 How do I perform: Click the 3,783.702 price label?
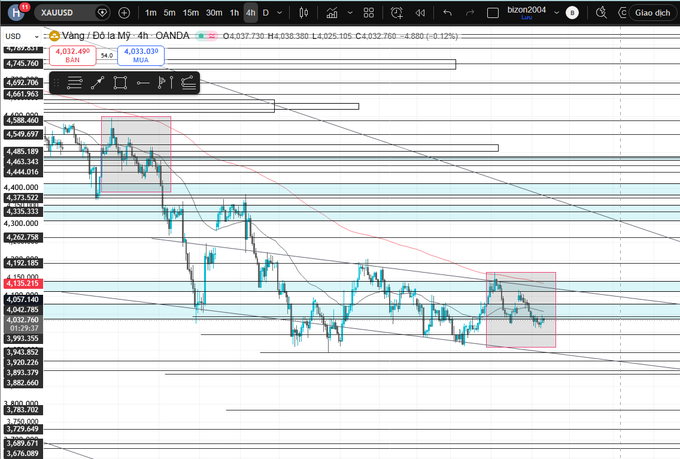23,410
